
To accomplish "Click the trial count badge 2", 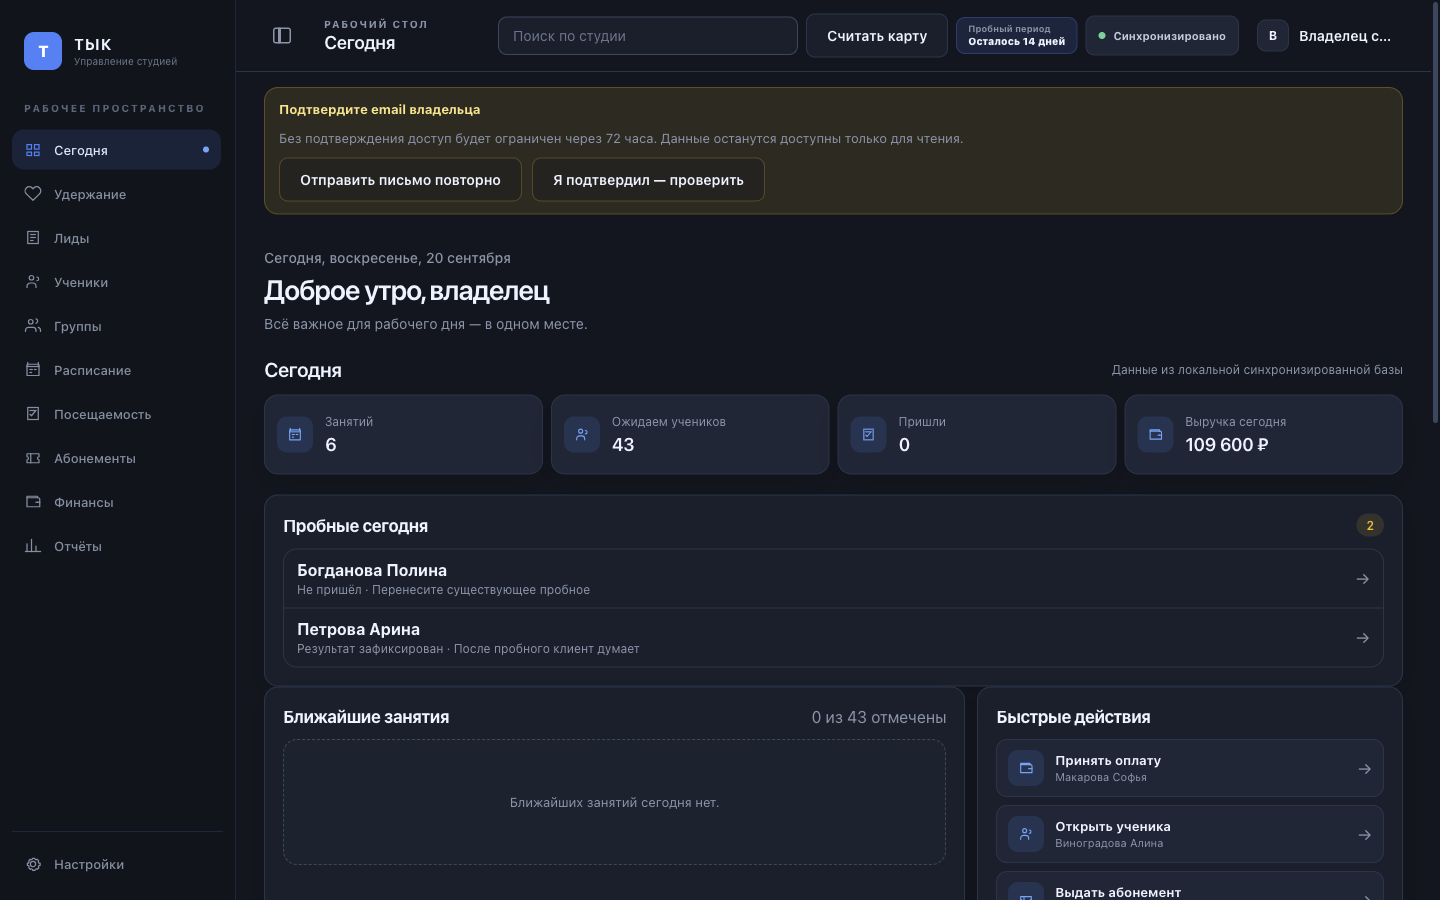I will coord(1370,525).
